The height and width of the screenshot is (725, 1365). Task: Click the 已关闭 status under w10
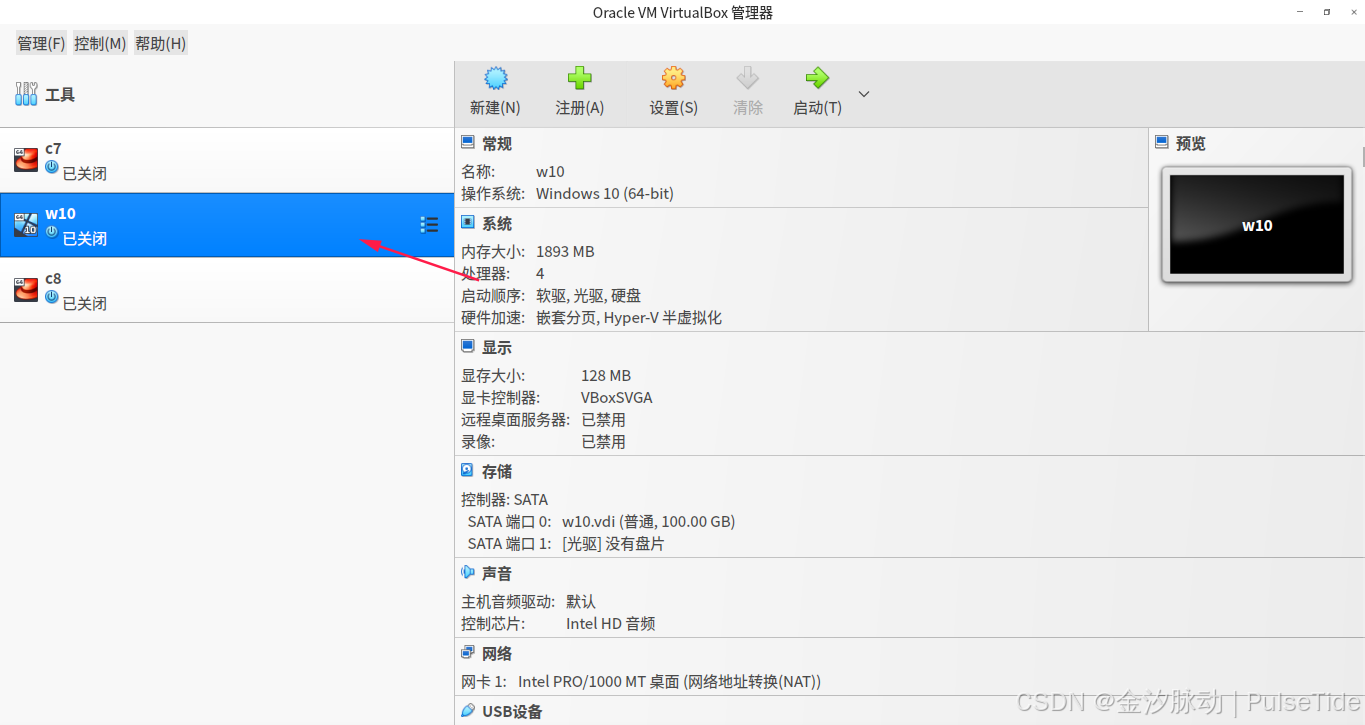click(x=85, y=238)
